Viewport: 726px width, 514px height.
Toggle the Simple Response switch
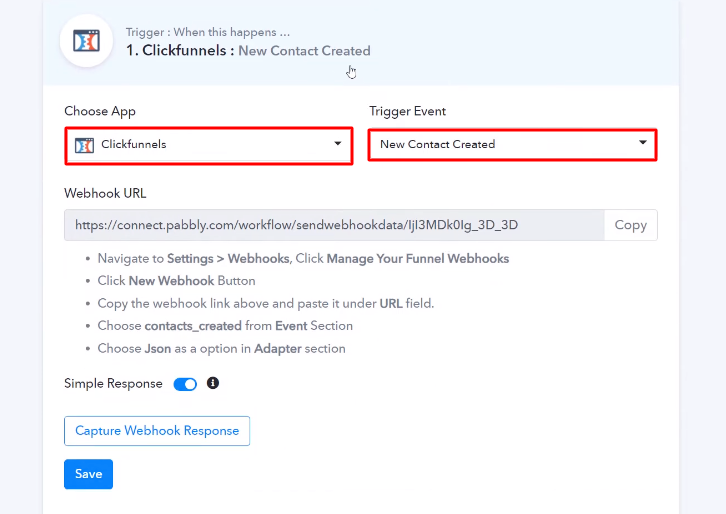point(185,384)
